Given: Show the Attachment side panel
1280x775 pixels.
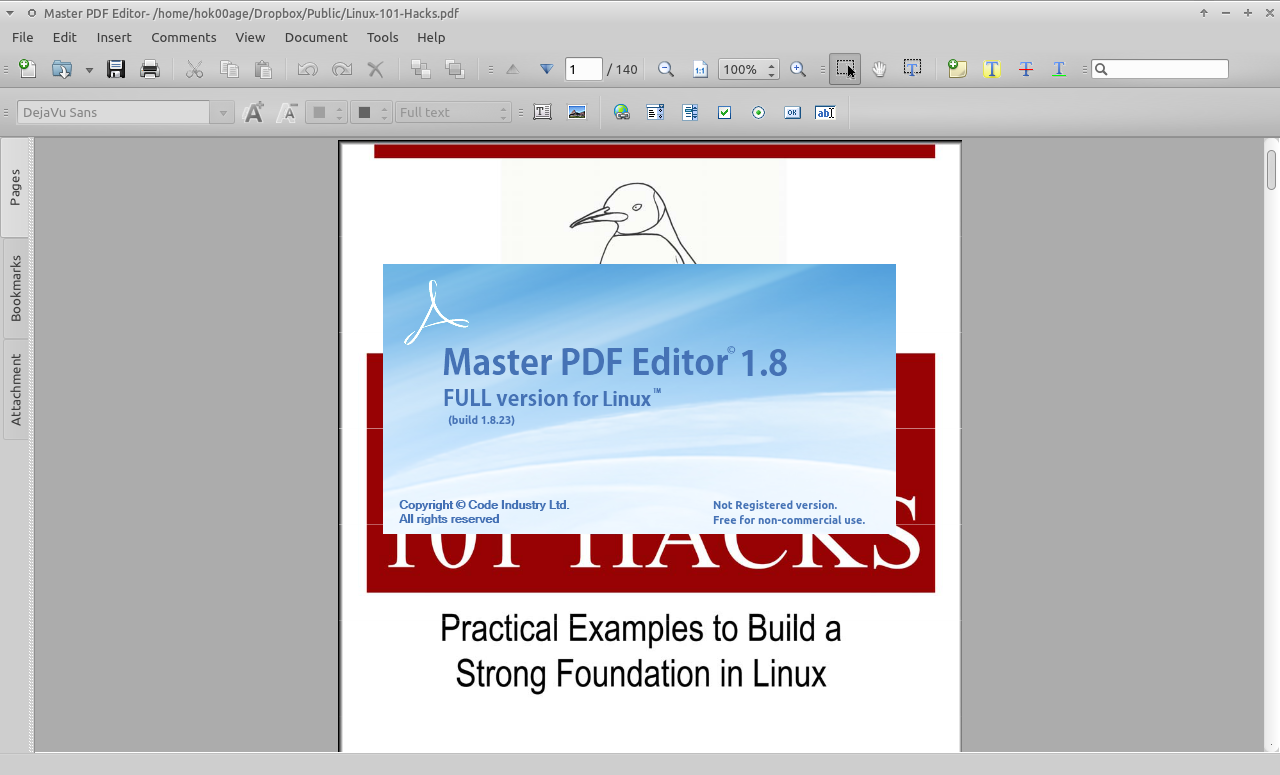Looking at the screenshot, I should pos(16,389).
